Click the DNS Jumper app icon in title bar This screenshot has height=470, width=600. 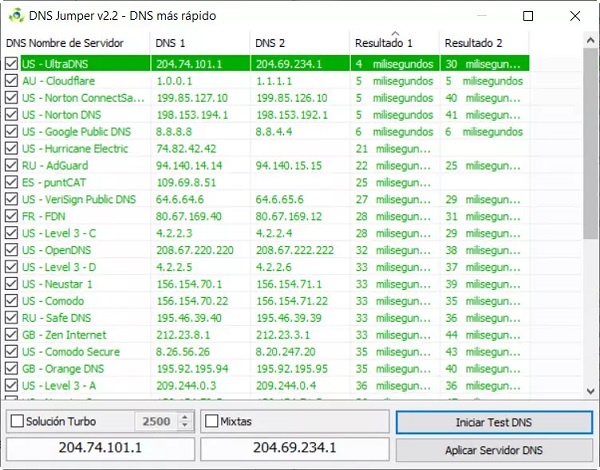pyautogui.click(x=16, y=16)
